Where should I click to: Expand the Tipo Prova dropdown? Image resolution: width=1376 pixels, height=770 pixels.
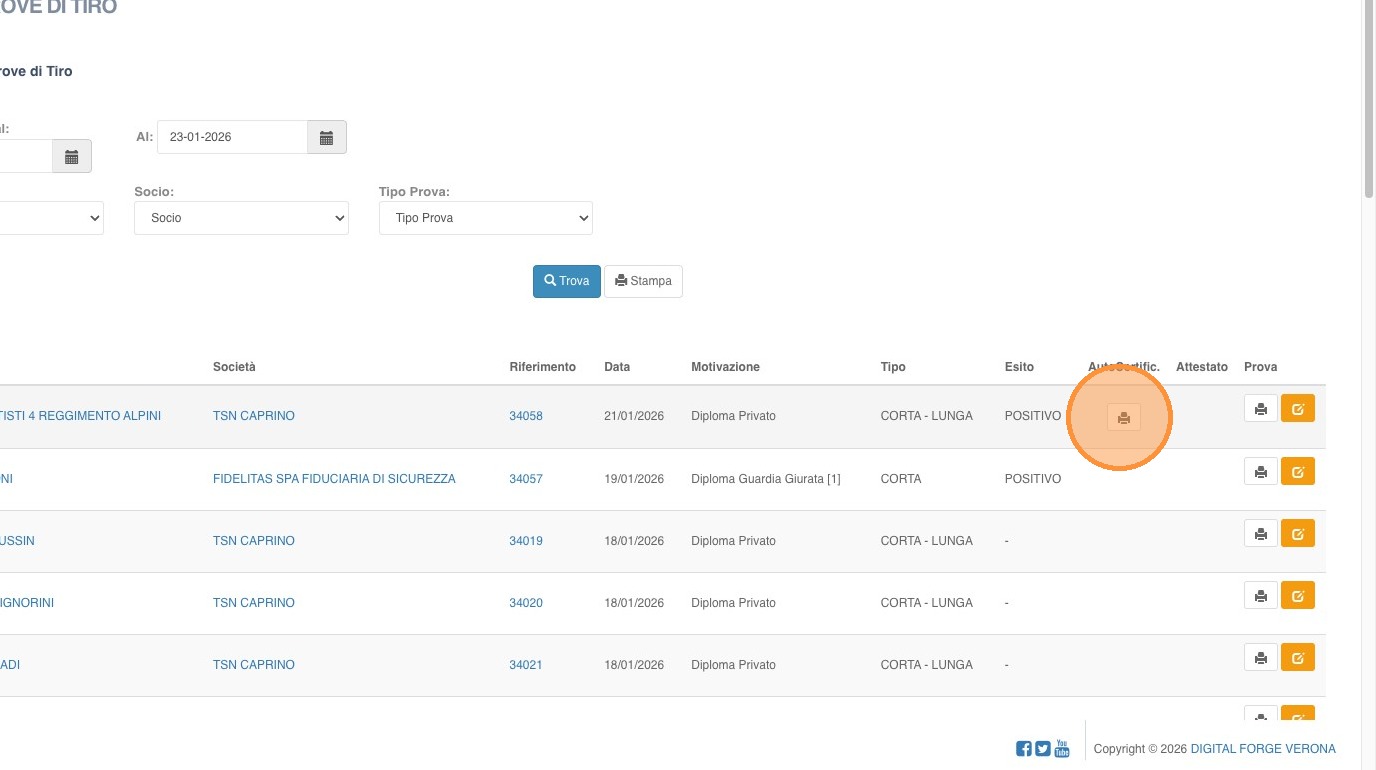486,218
